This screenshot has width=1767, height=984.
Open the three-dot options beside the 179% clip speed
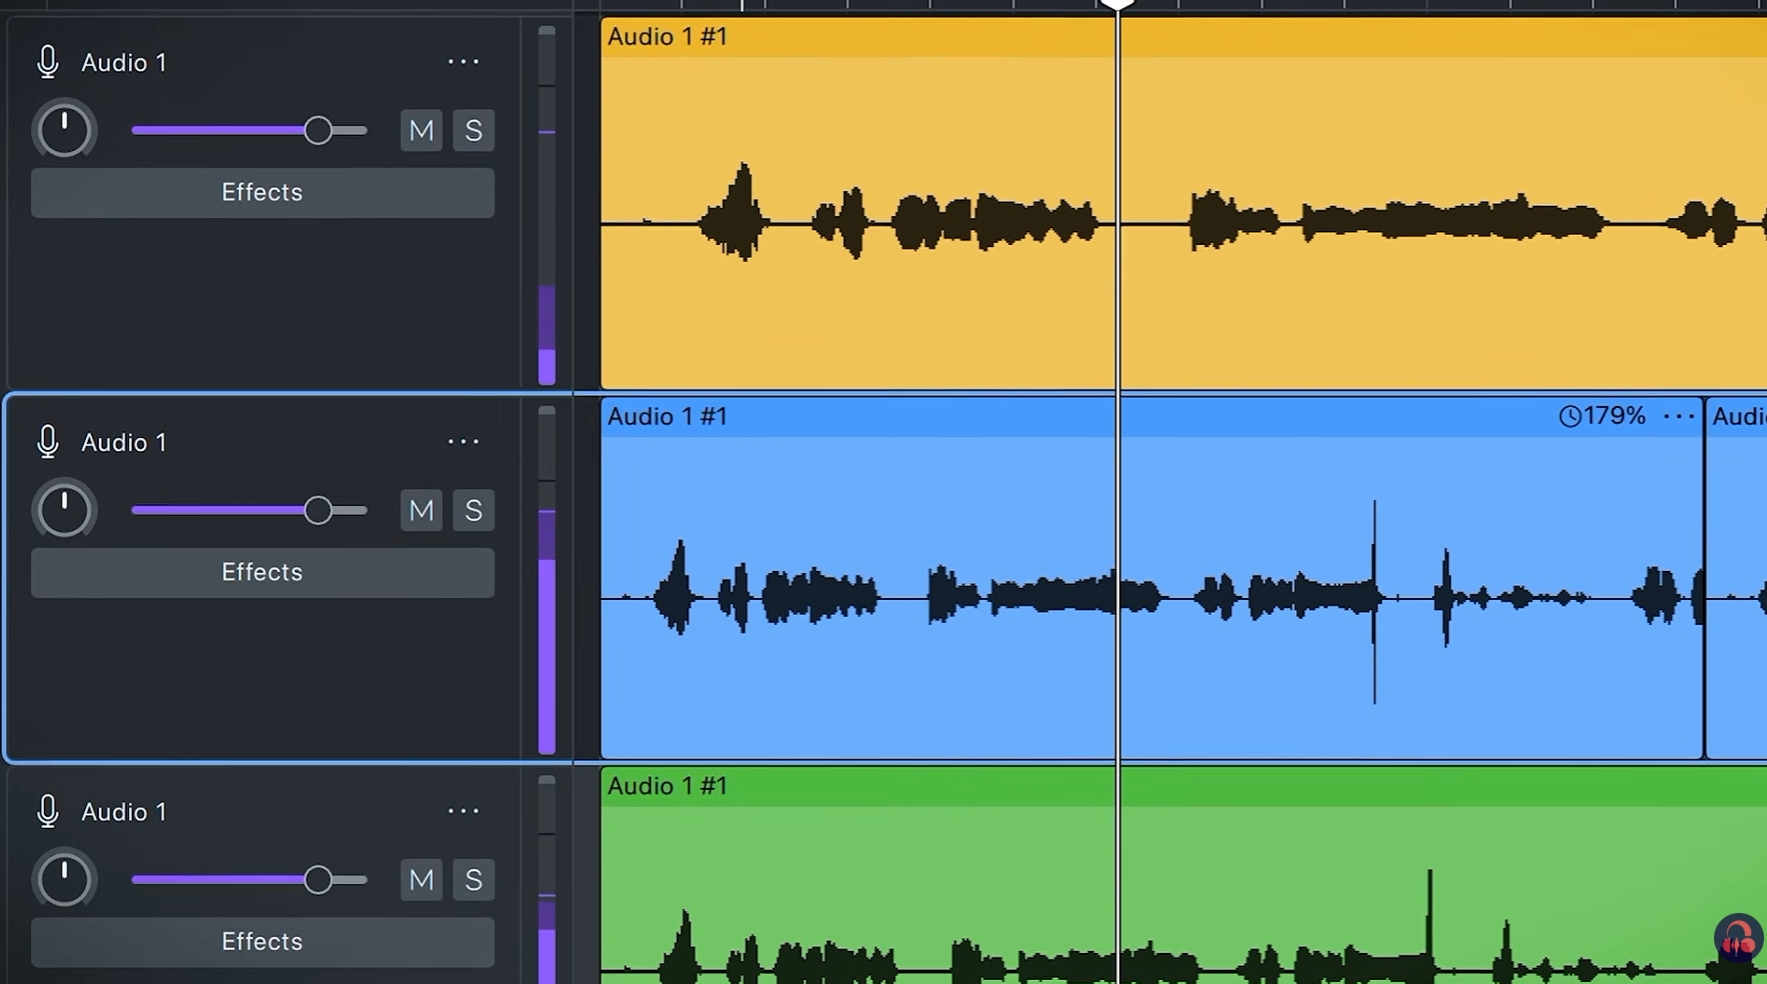click(x=1678, y=416)
